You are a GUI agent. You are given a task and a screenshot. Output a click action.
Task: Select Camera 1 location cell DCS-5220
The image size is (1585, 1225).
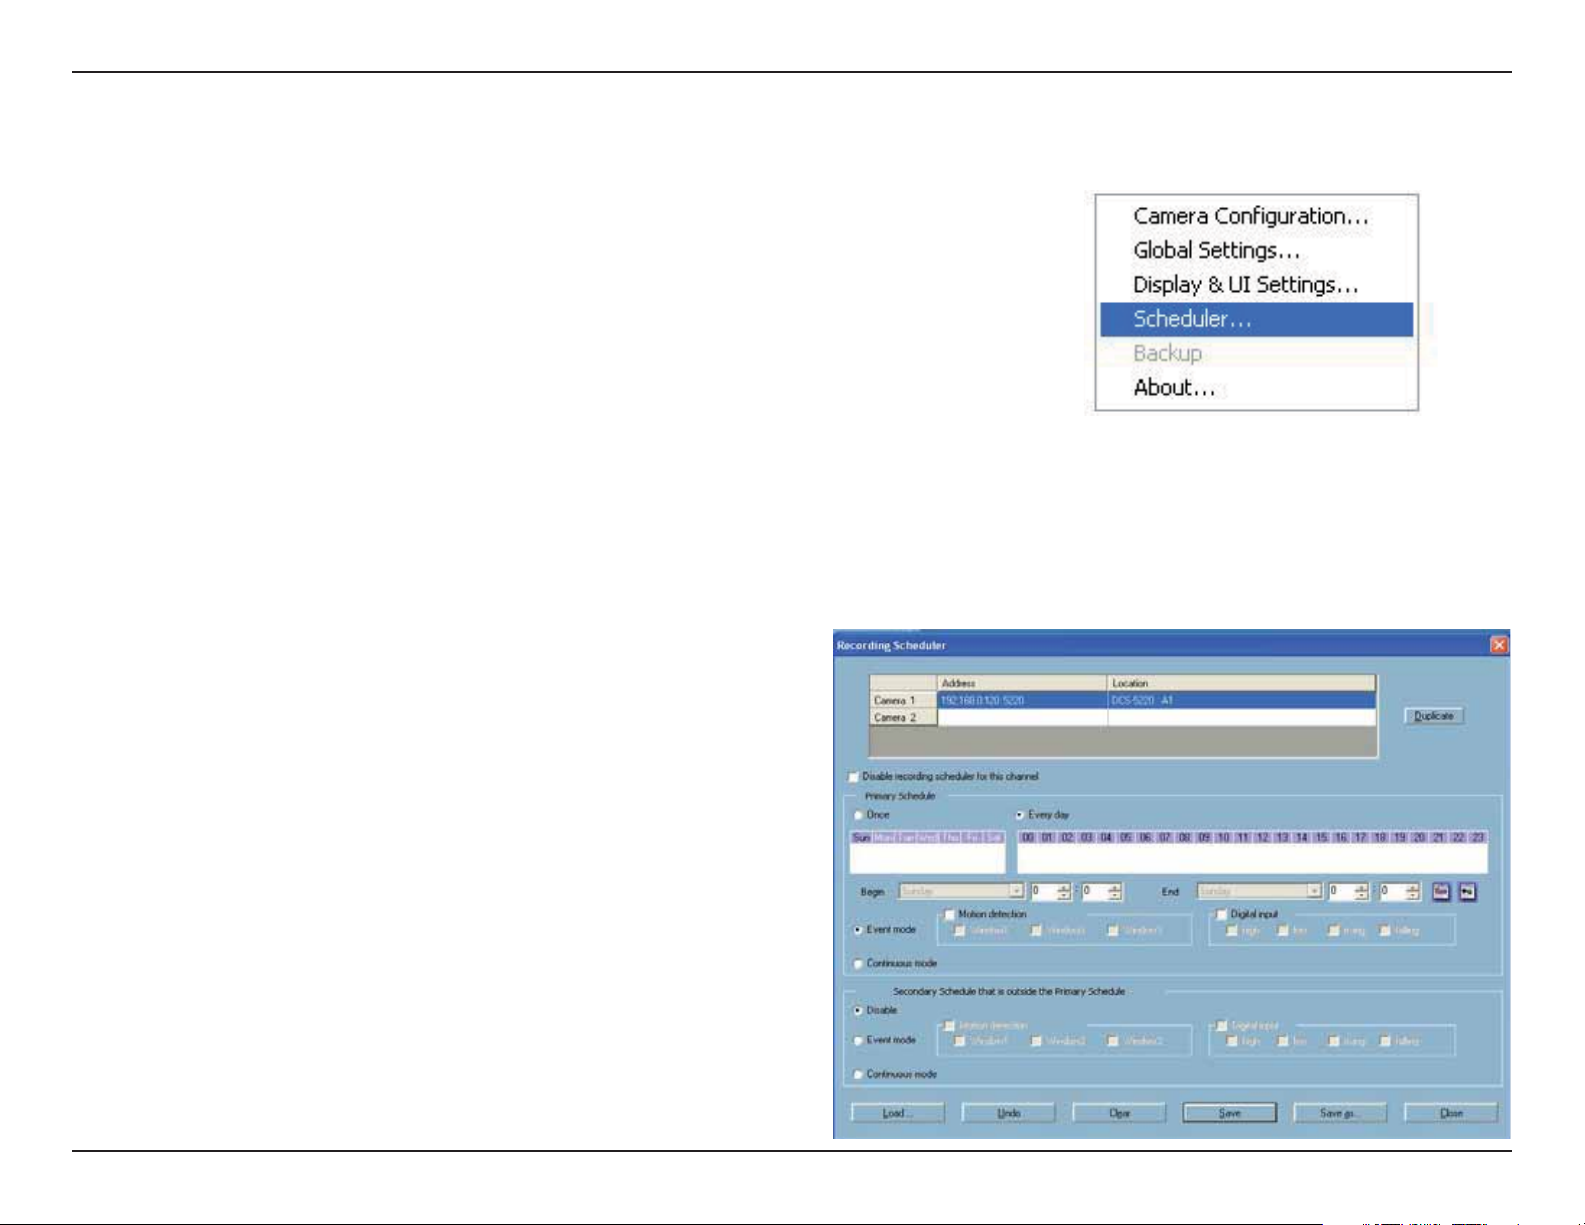(1242, 700)
